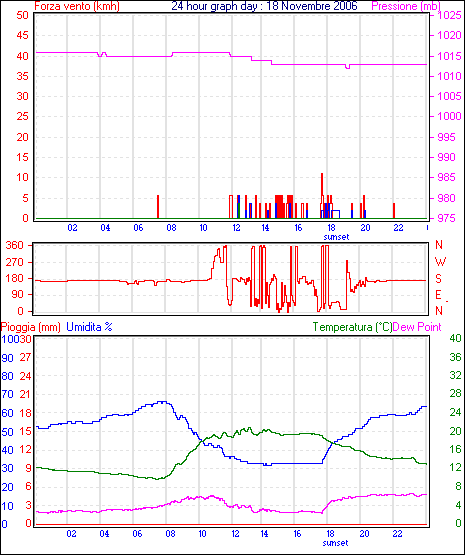
Task: Click the Forza vento (kmh) axis label
Action: click(x=77, y=6)
